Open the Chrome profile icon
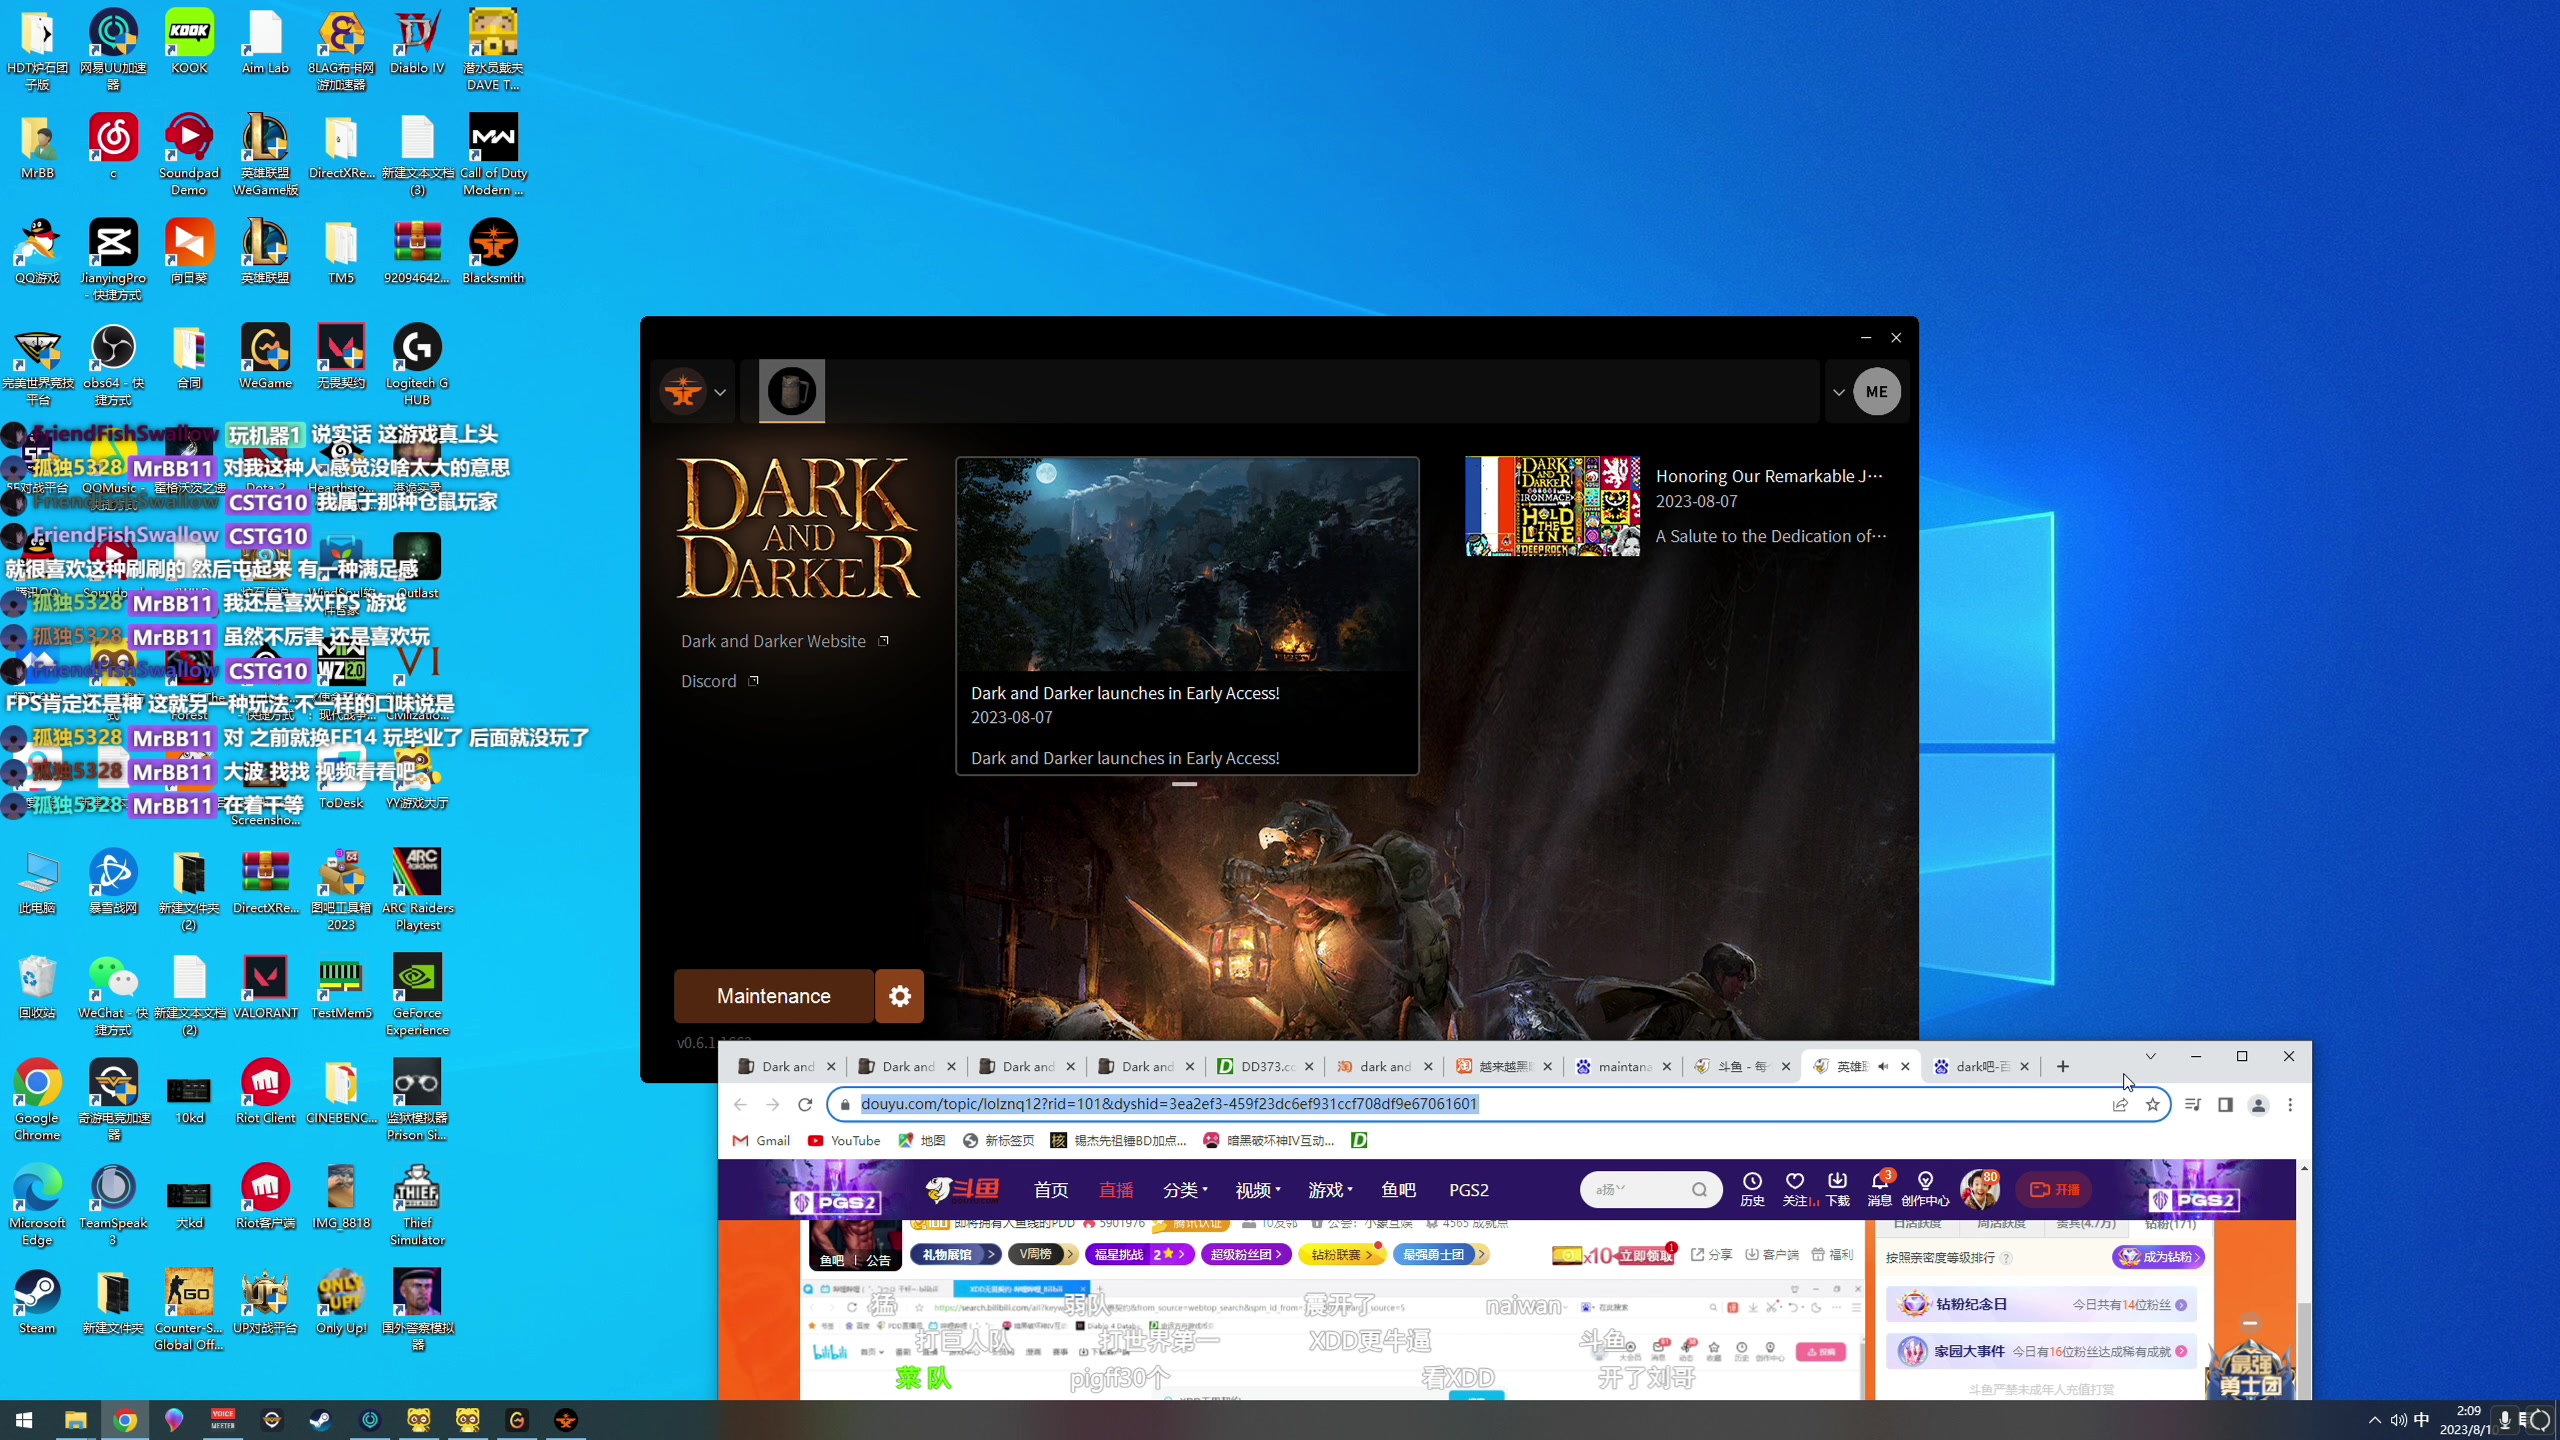 2258,1104
